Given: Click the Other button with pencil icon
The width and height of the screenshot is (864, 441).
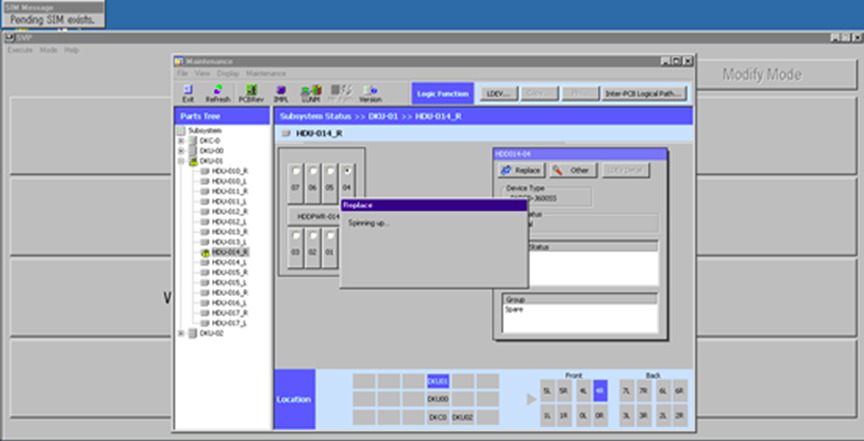Looking at the screenshot, I should pos(571,171).
